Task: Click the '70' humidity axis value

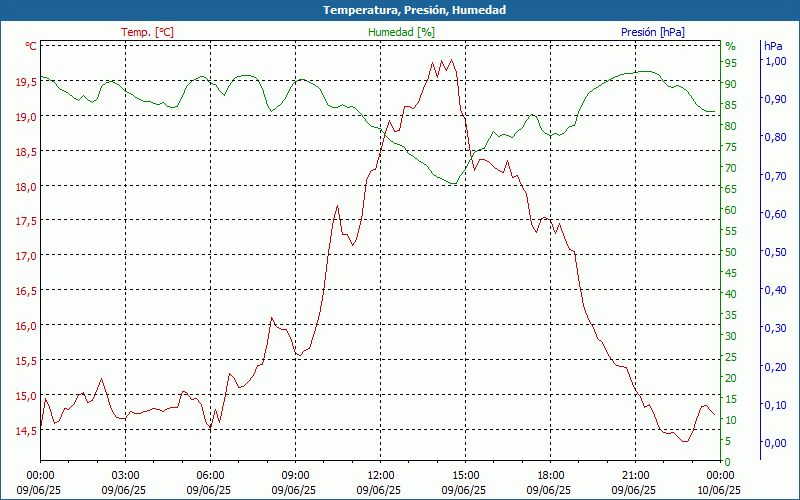Action: (x=731, y=168)
